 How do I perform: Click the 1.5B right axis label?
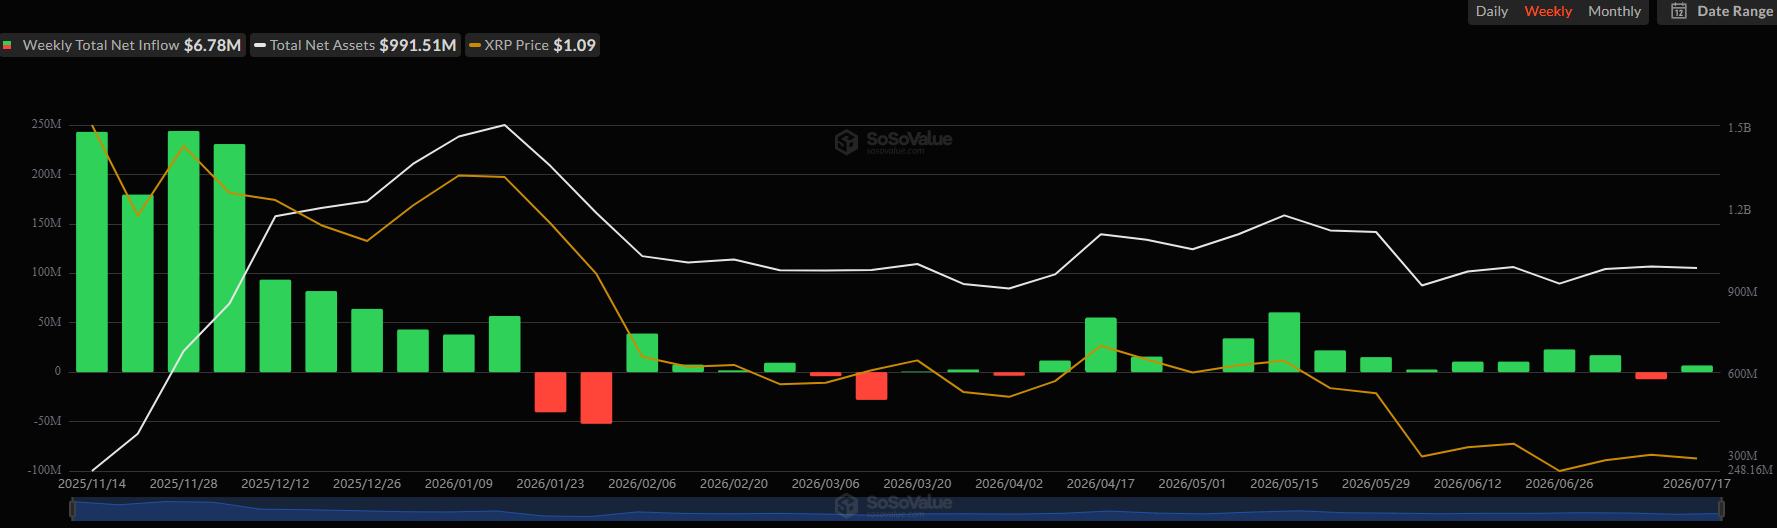coord(1739,128)
